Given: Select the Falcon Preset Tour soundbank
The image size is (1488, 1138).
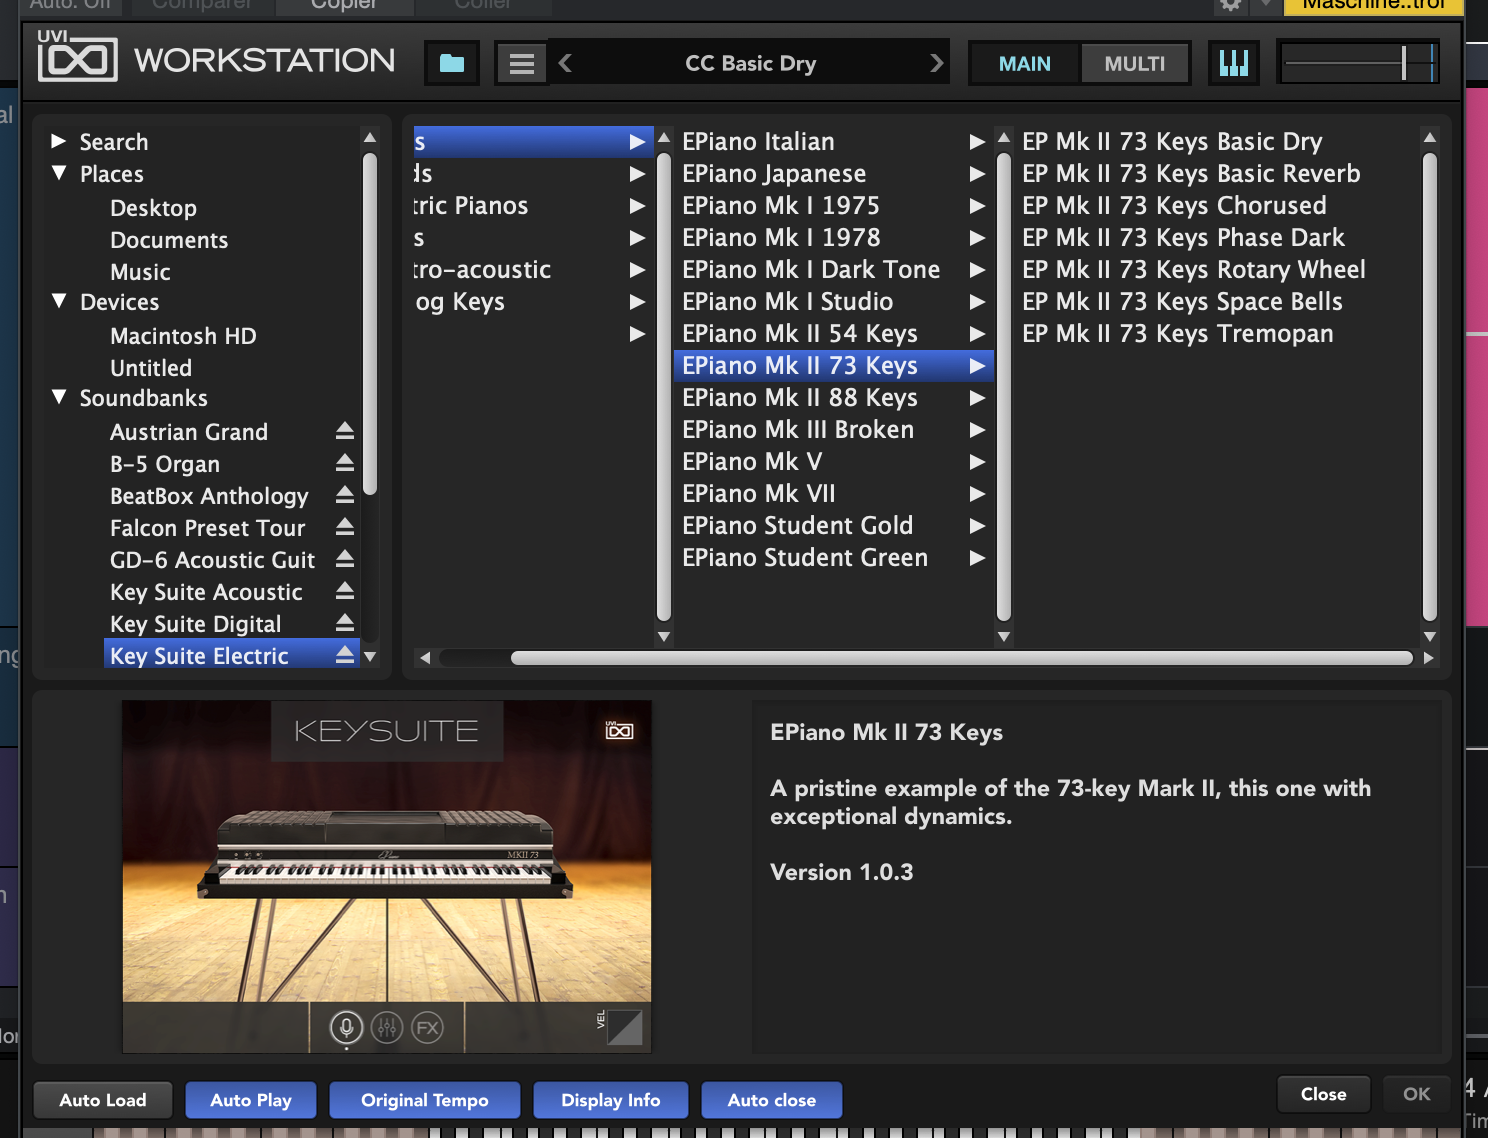Looking at the screenshot, I should [207, 528].
